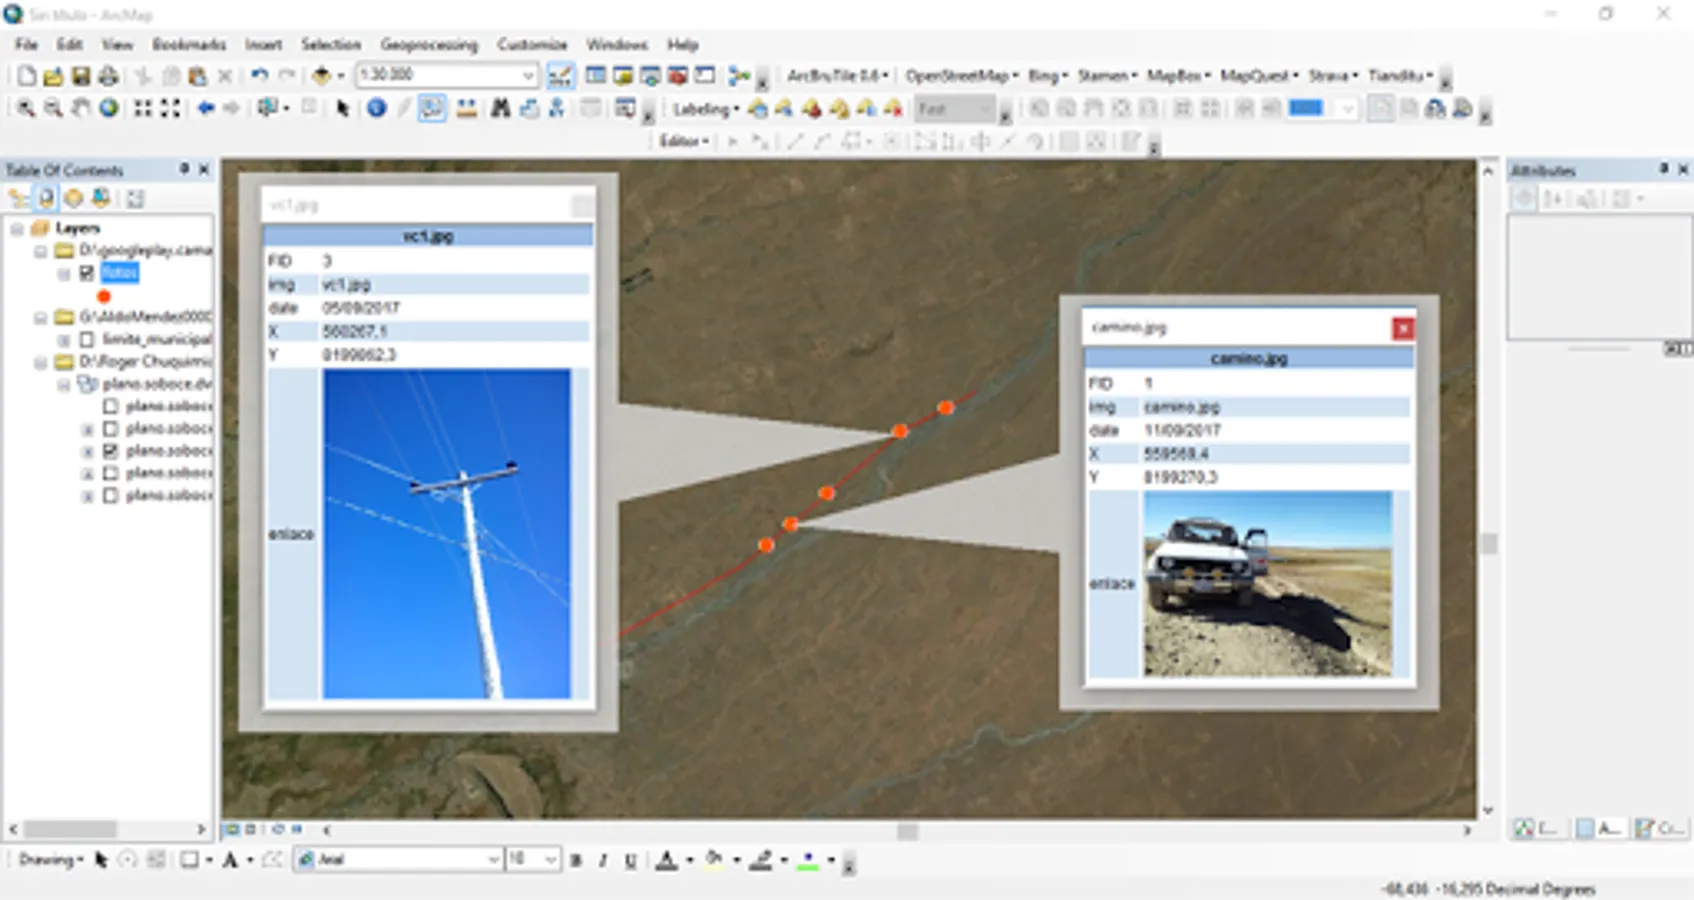Open the Geoprocessing menu

coord(428,45)
